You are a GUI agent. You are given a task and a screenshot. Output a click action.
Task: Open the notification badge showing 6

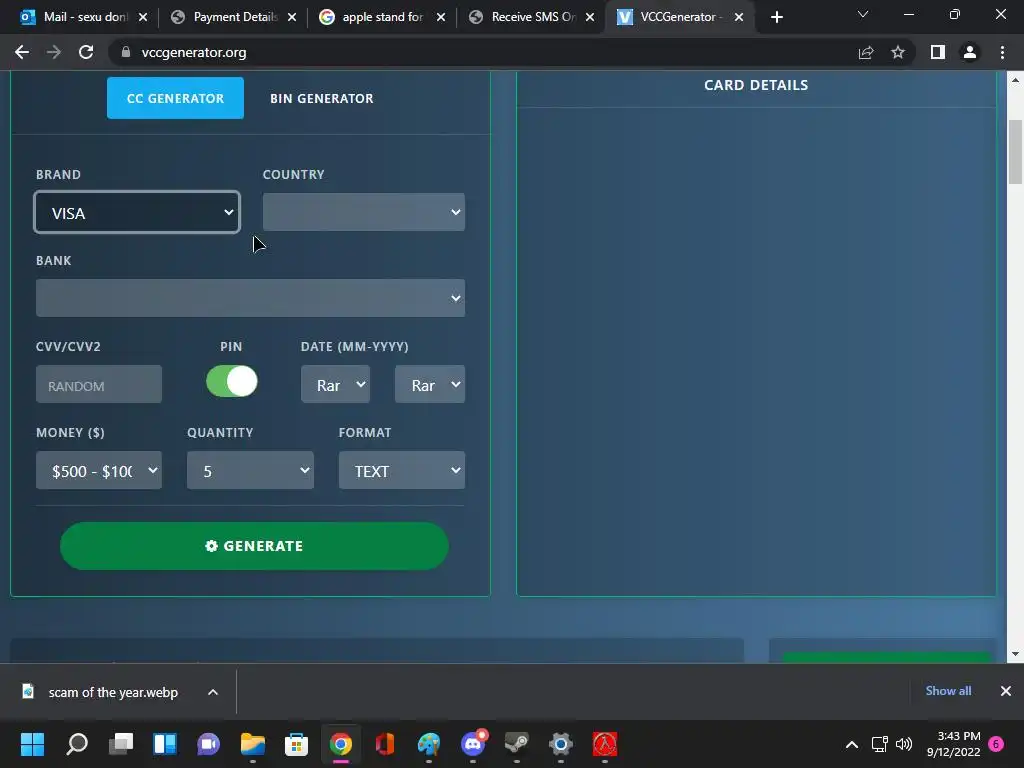(x=996, y=744)
